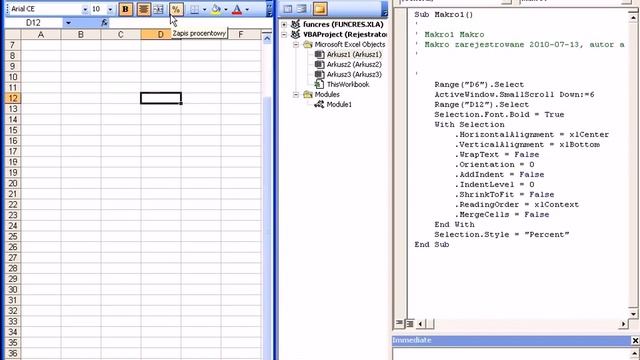Click Immediate window scroll up arrow
This screenshot has height=360, width=640.
click(634, 353)
